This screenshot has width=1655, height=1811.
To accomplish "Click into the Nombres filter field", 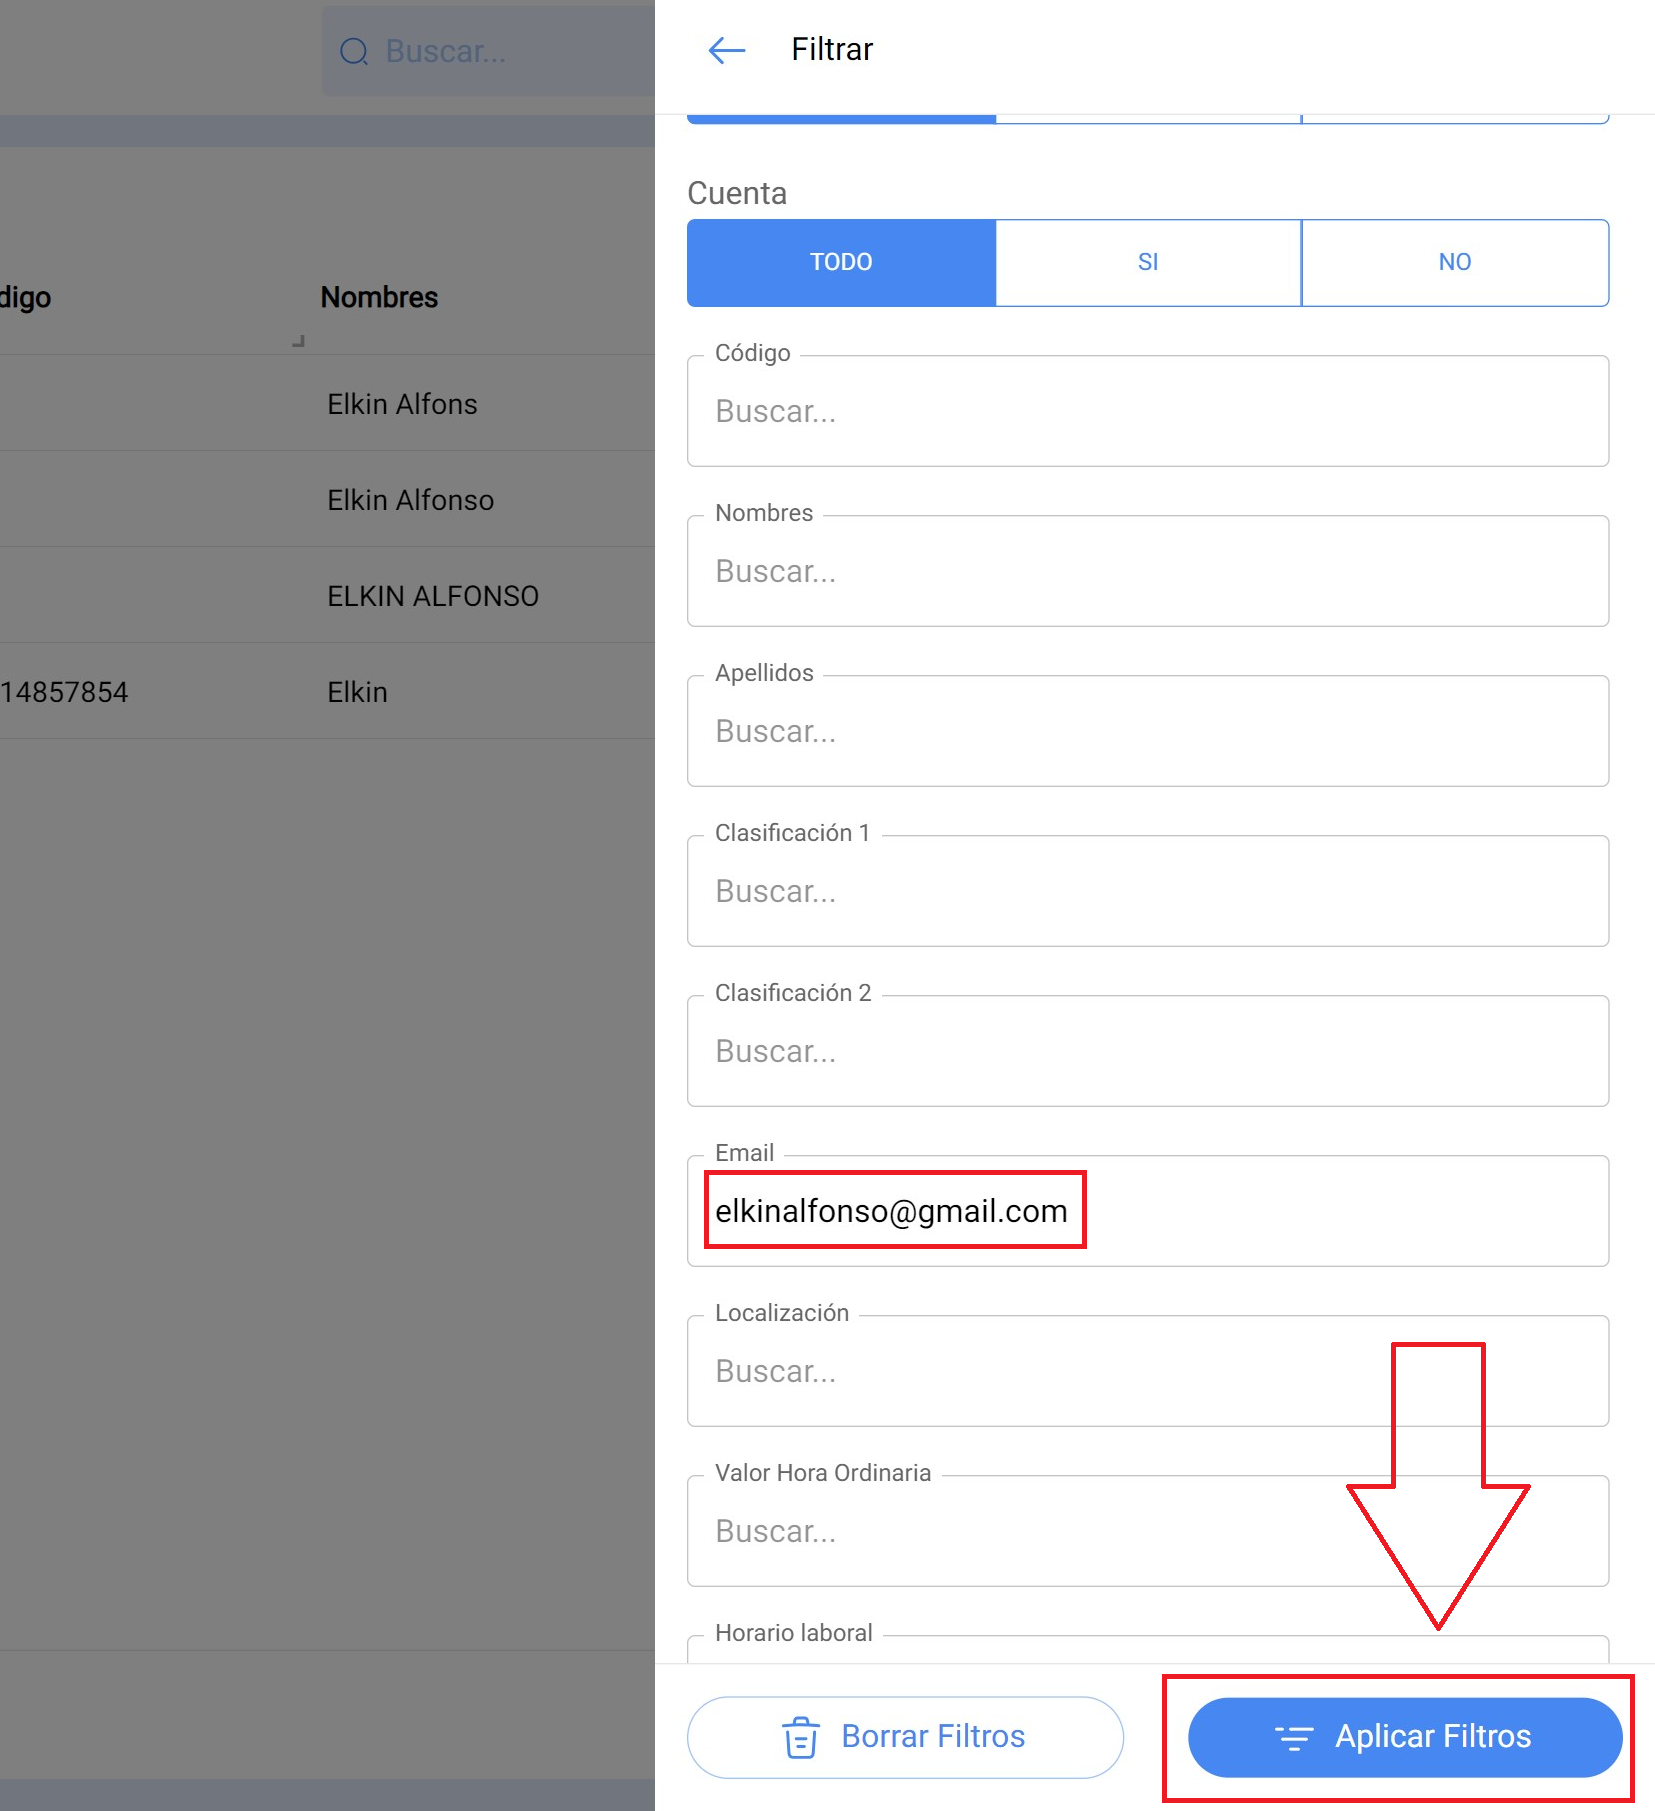I will tap(1147, 572).
